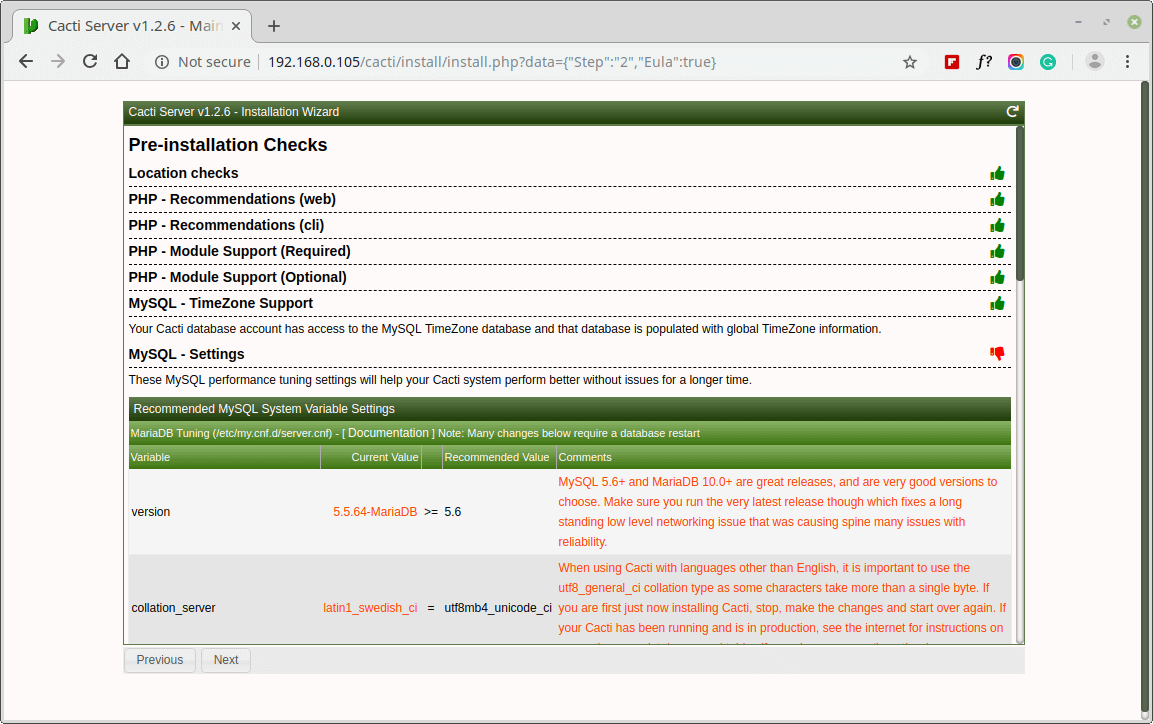Collapse the MySQL - Settings section
The height and width of the screenshot is (724, 1153).
pos(186,354)
